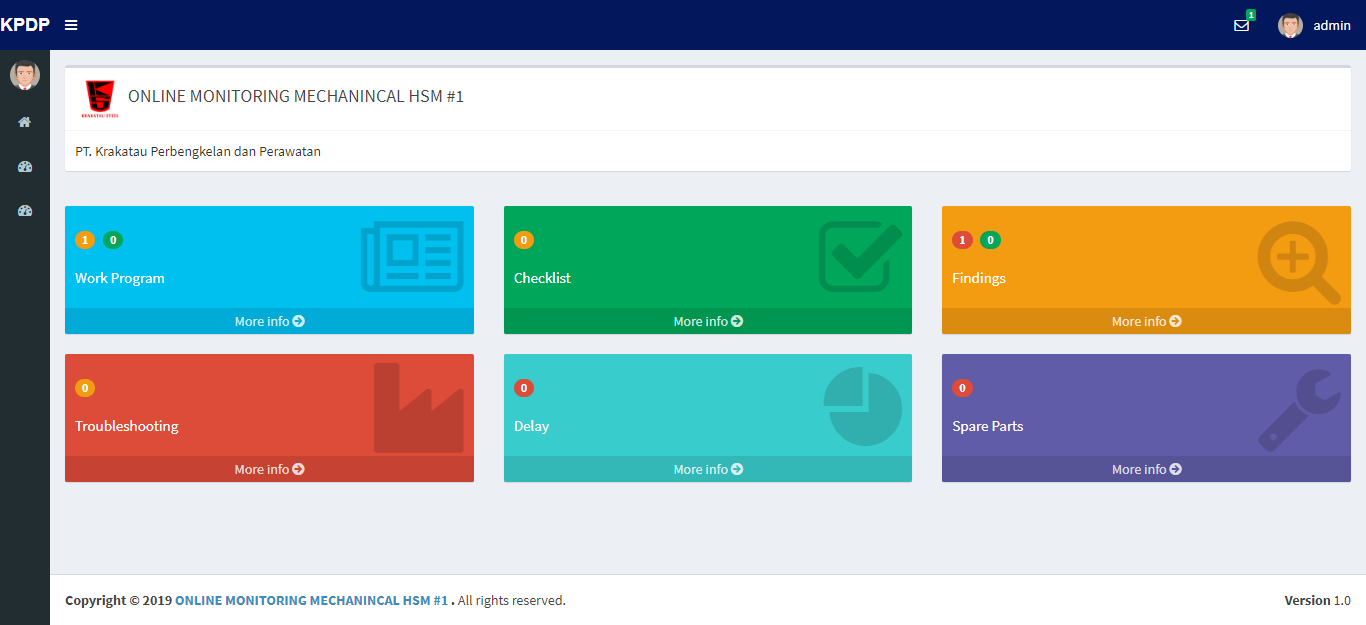Open More info for Delay
Image resolution: width=1366 pixels, height=625 pixels.
pos(708,469)
